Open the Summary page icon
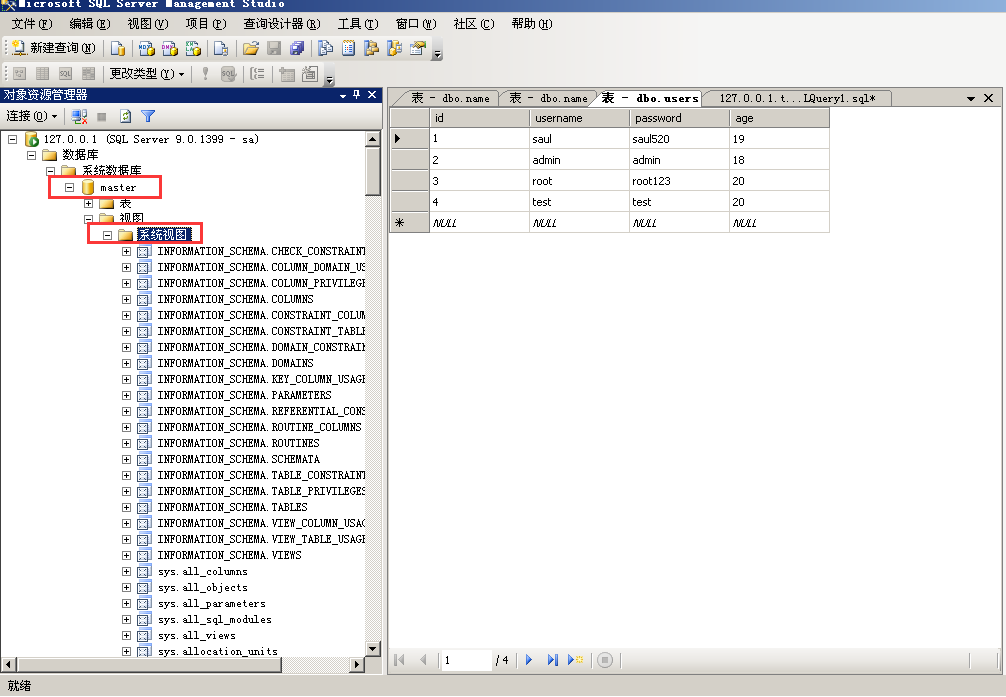 (348, 48)
